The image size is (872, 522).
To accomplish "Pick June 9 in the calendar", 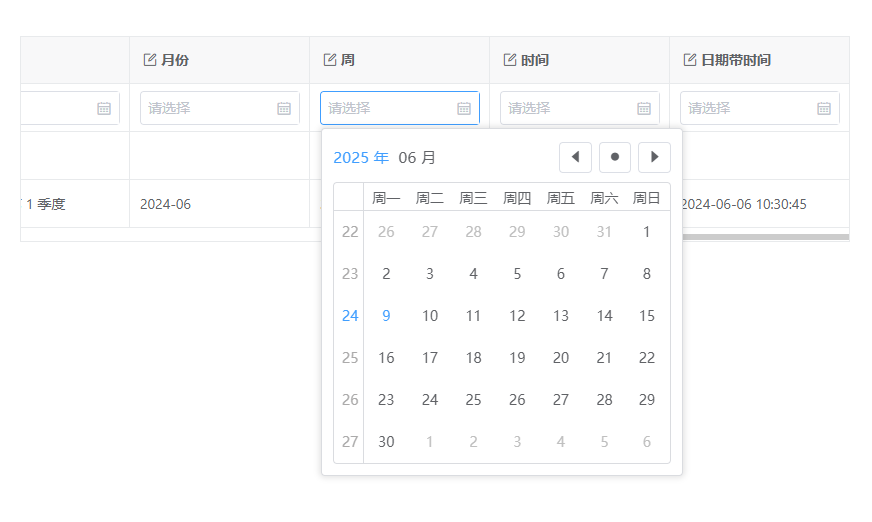I will coord(386,316).
